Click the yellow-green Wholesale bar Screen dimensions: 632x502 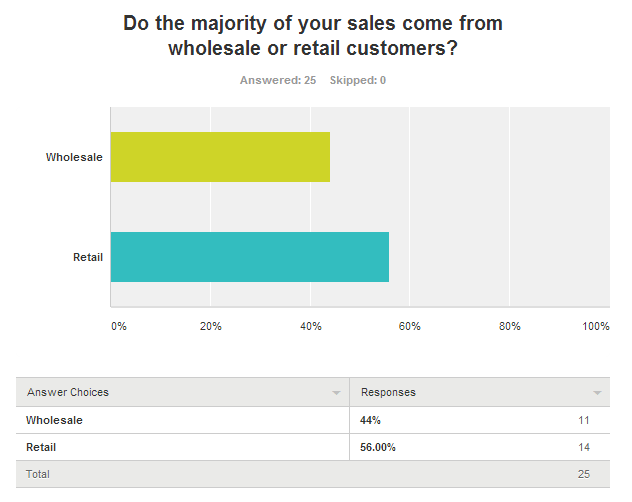click(x=220, y=157)
